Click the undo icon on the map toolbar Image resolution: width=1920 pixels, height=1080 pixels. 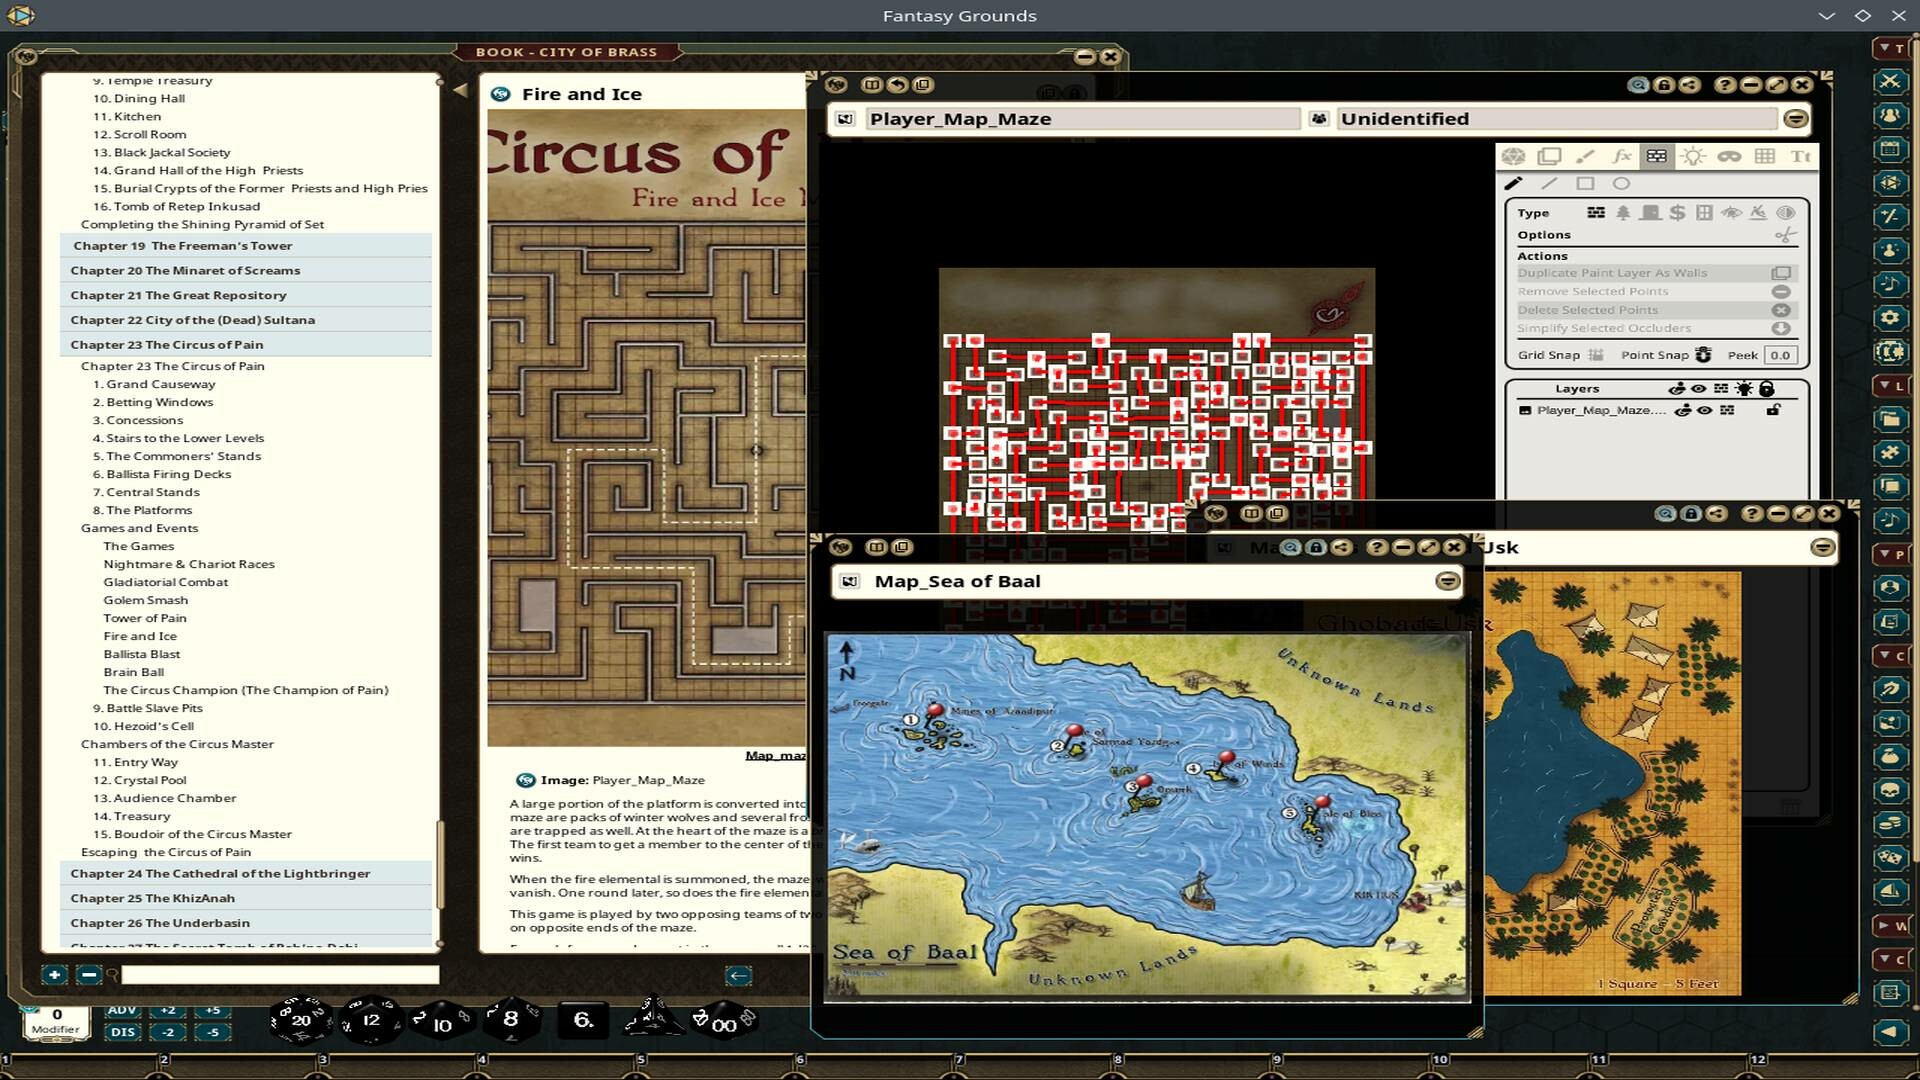pos(896,85)
